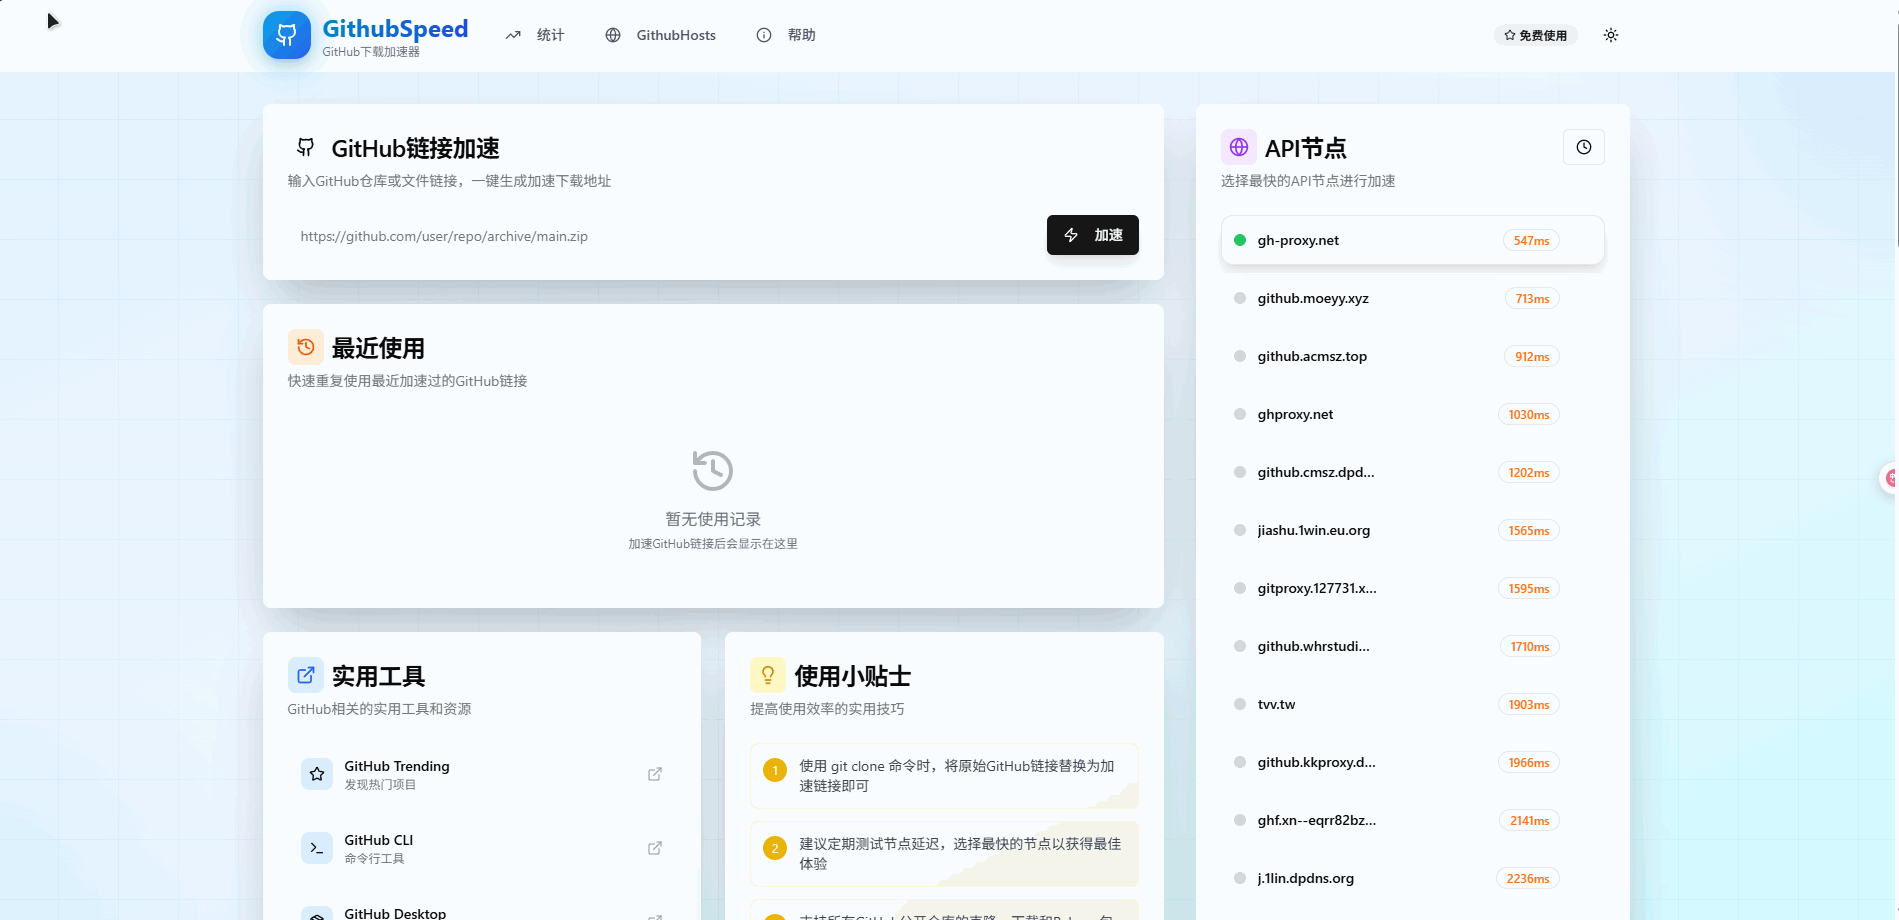Click the GithubSpeed title text
The height and width of the screenshot is (920, 1899).
coord(395,29)
